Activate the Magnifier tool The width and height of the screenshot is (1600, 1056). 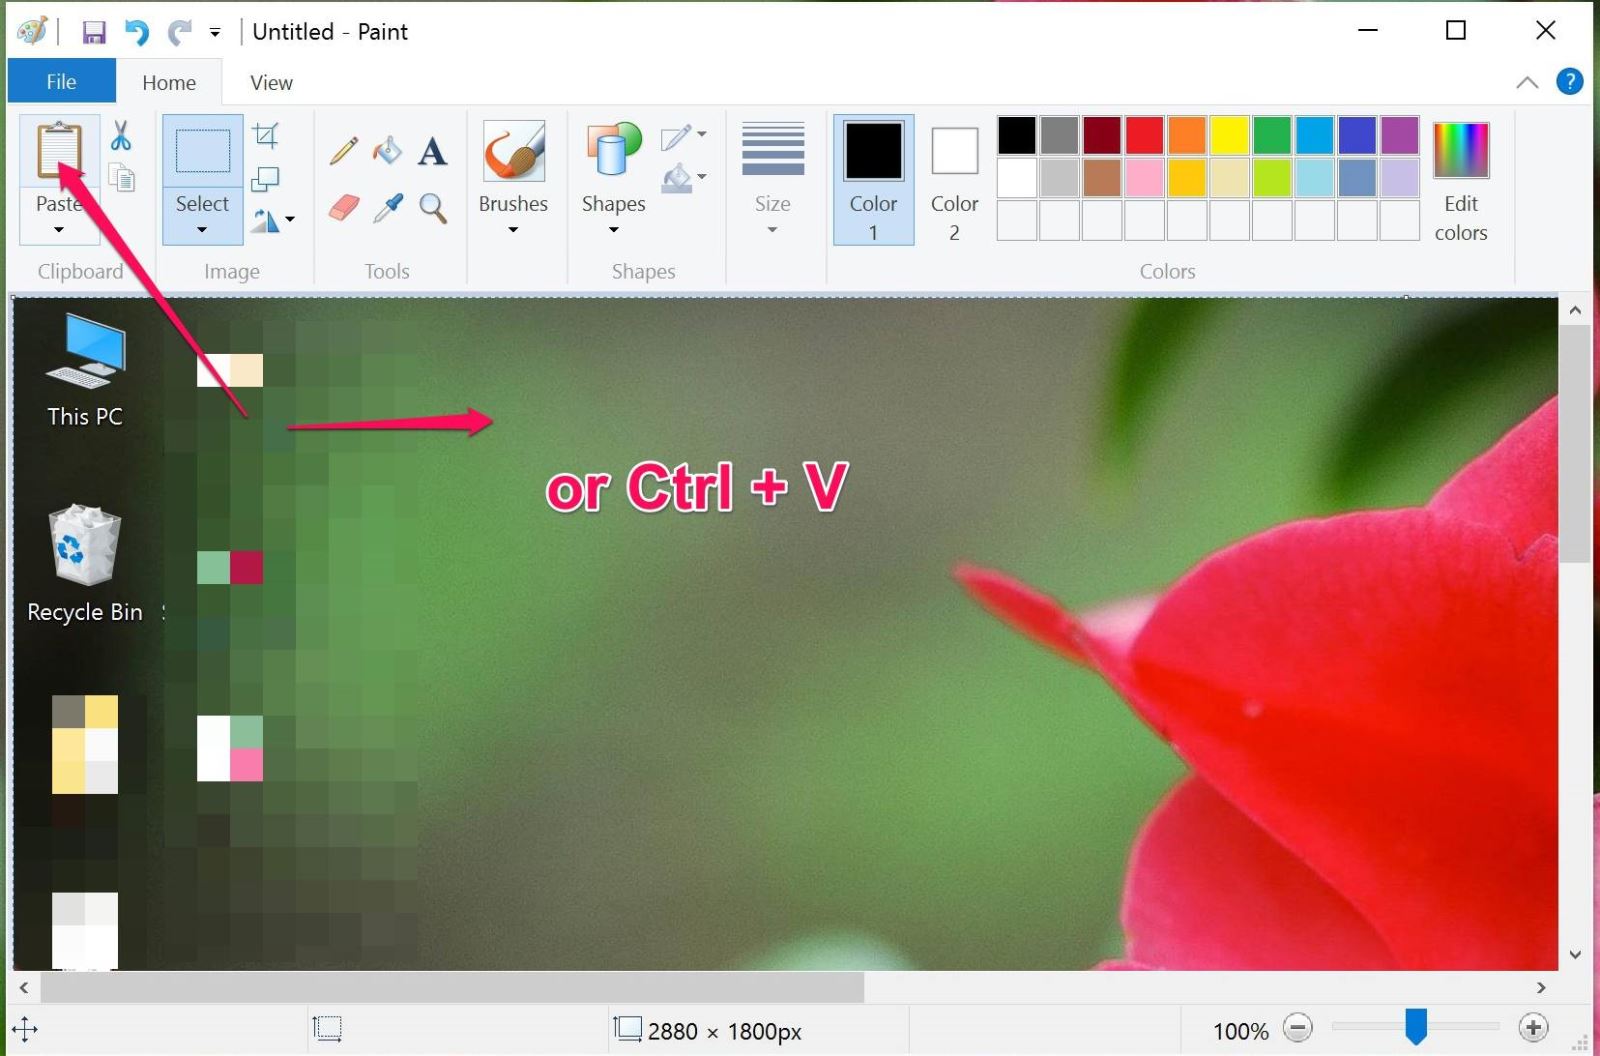[x=432, y=208]
